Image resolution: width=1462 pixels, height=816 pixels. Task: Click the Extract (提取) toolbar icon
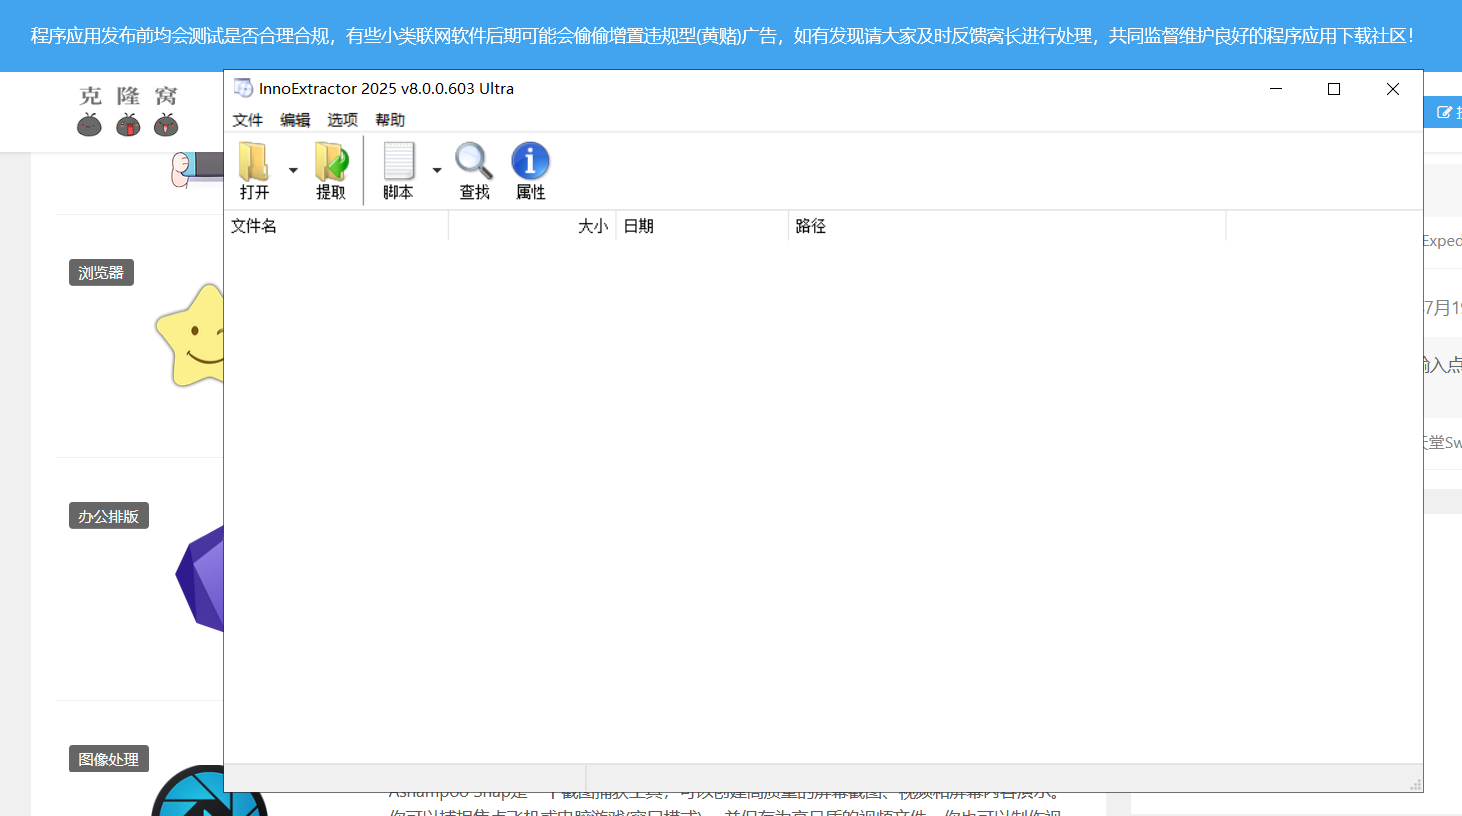point(331,170)
